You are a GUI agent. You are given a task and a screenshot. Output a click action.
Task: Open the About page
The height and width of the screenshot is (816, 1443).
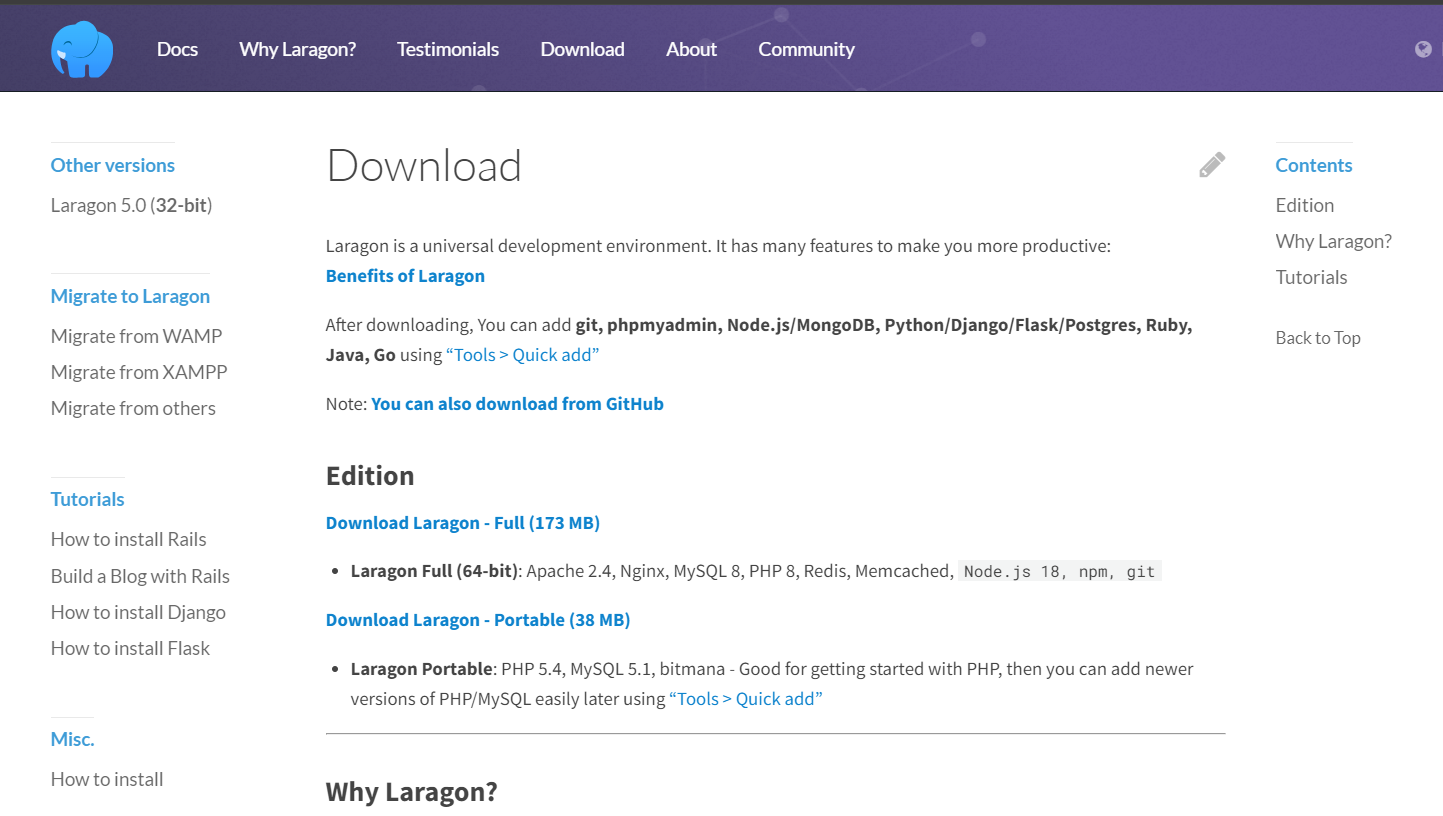pos(691,49)
